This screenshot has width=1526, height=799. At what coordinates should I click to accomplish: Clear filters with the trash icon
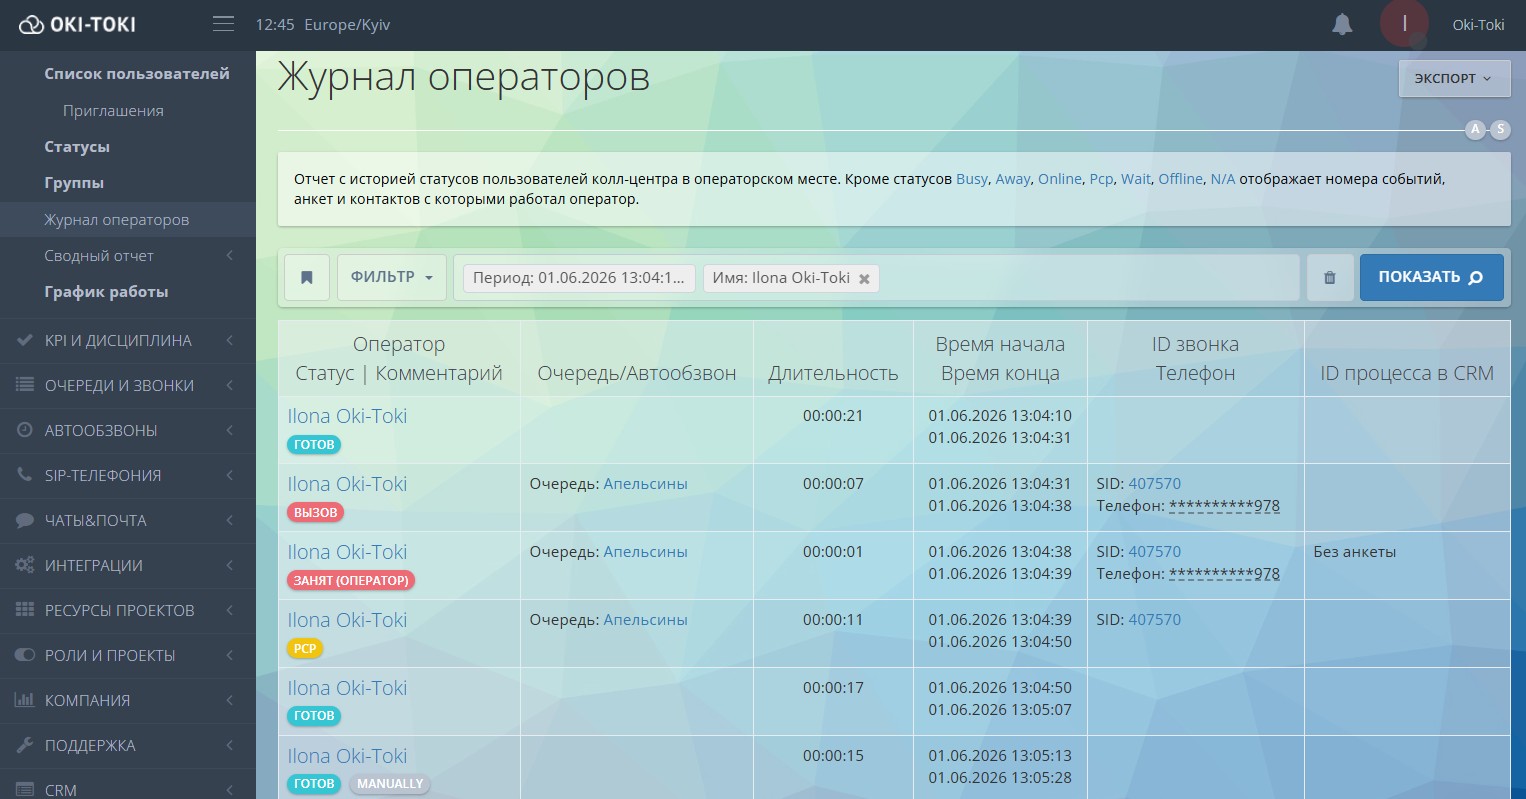click(x=1329, y=277)
